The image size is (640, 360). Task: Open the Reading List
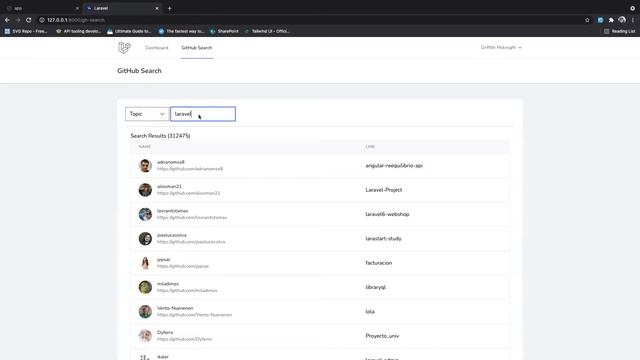click(620, 31)
